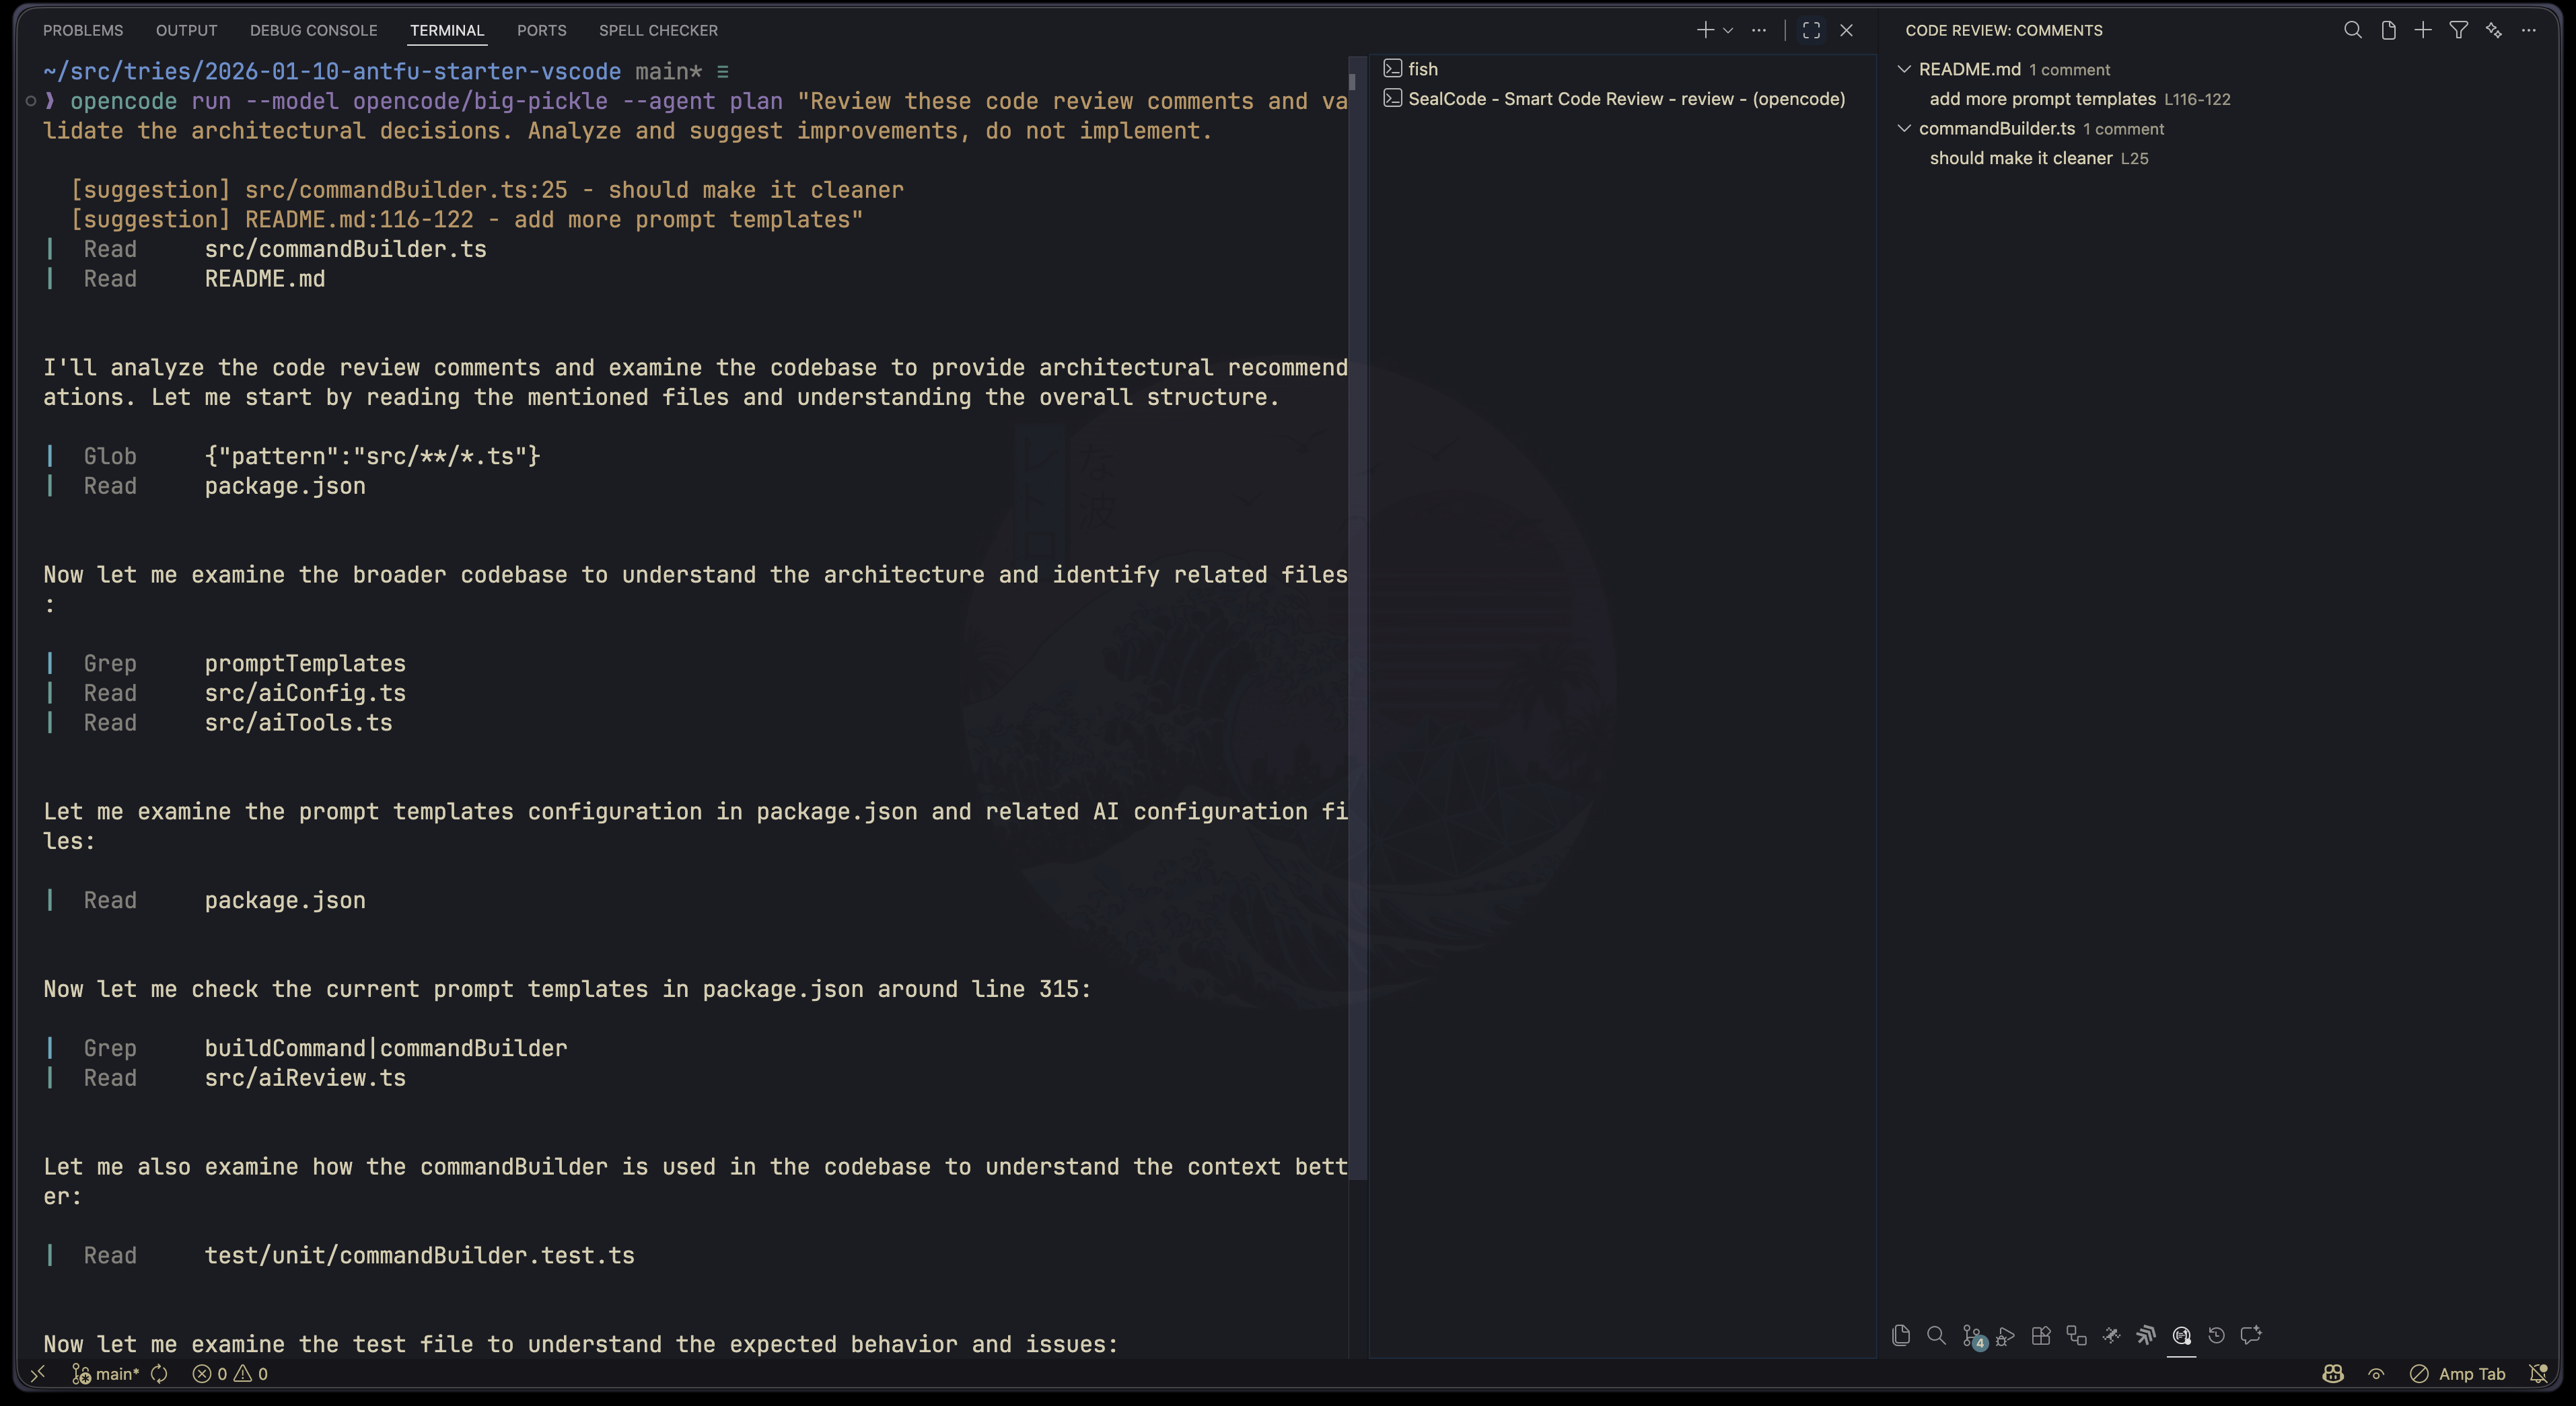Click the AI sparkles icon in comments header

coord(2493,30)
